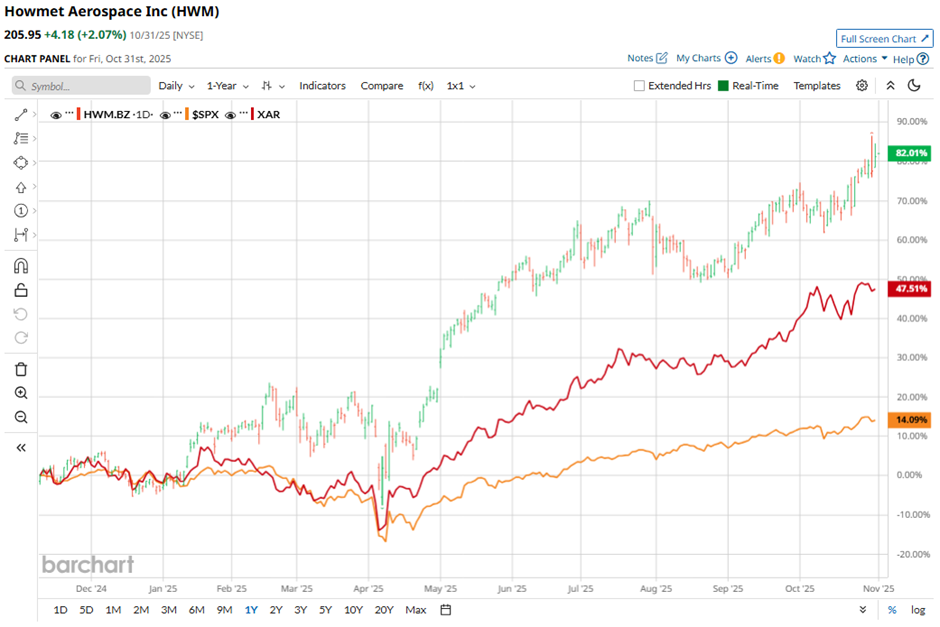Zoom in using the magnifier plus icon
The height and width of the screenshot is (627, 940).
click(21, 393)
